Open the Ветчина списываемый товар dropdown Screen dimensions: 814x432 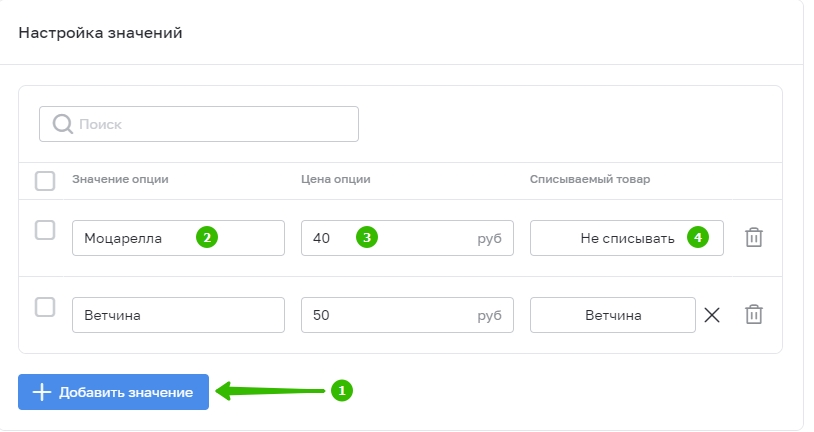[613, 315]
